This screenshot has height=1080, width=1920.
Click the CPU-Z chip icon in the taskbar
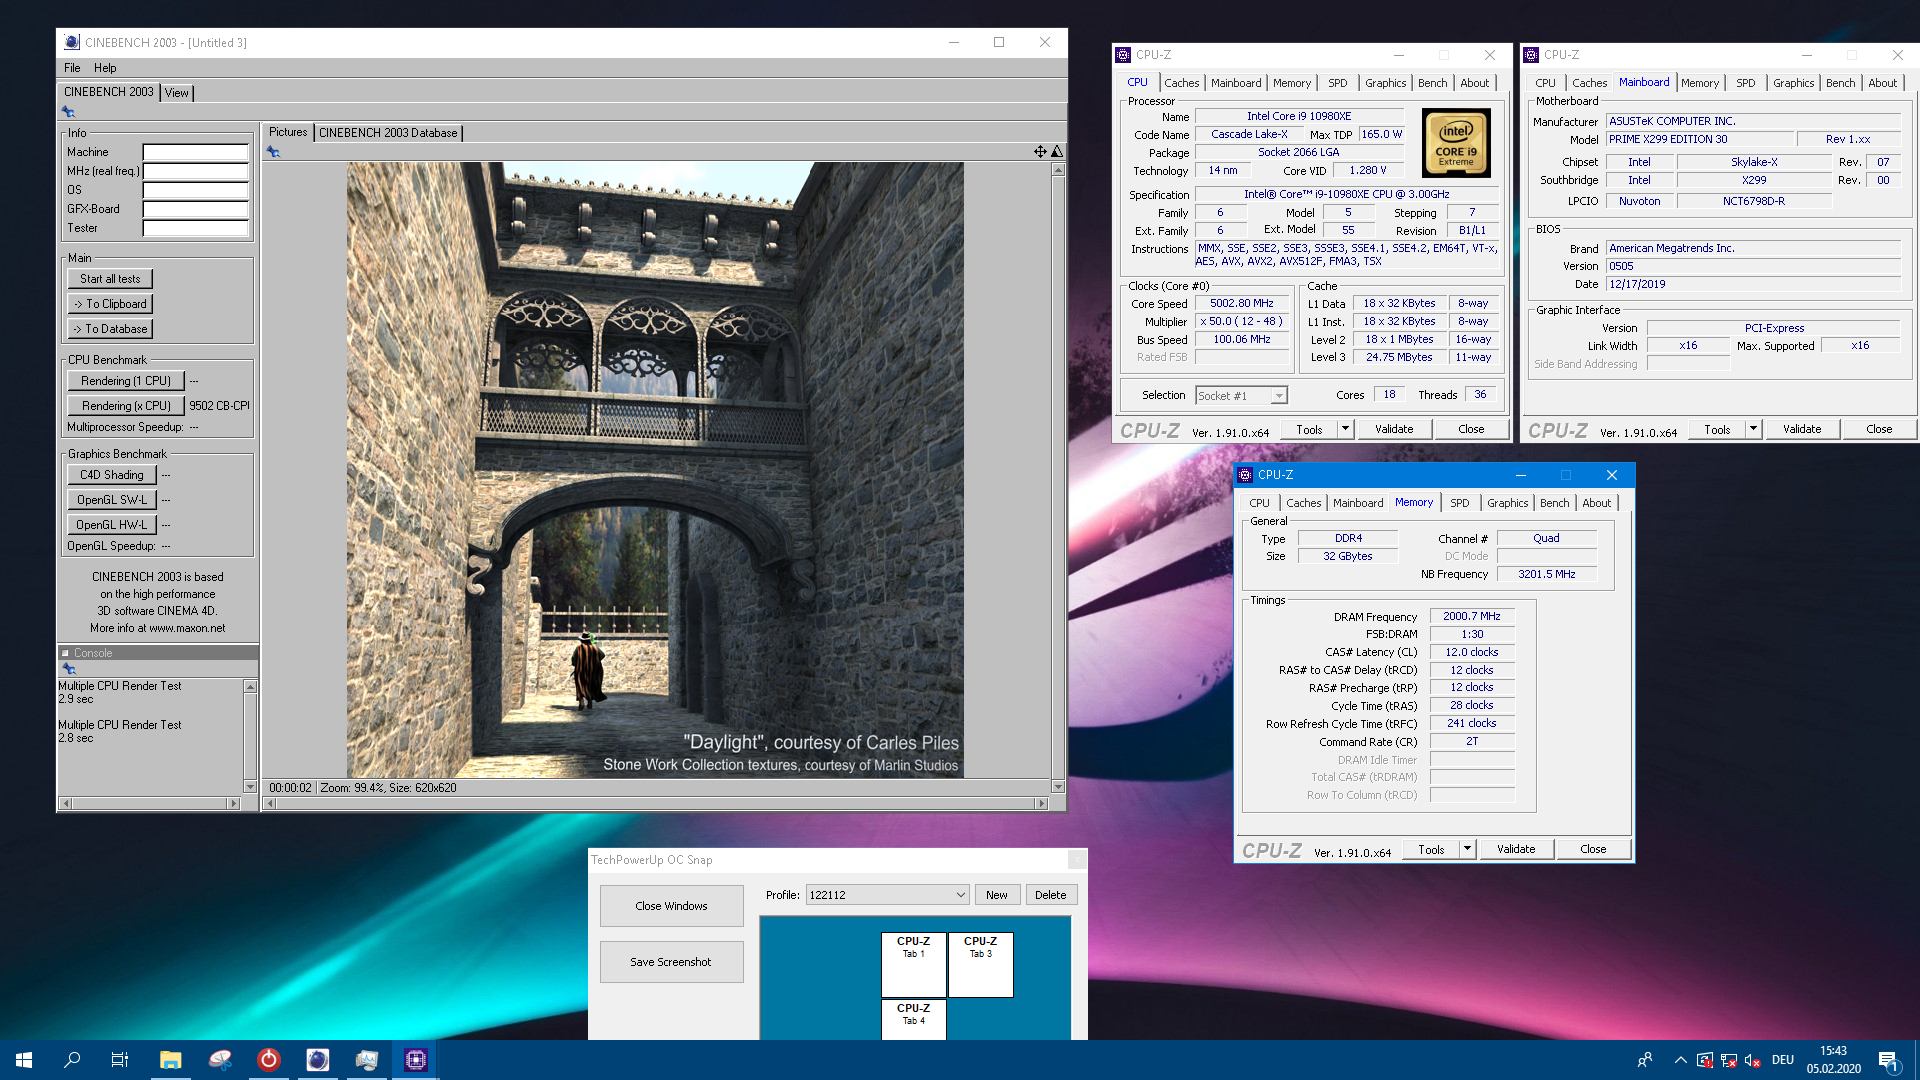click(416, 1060)
